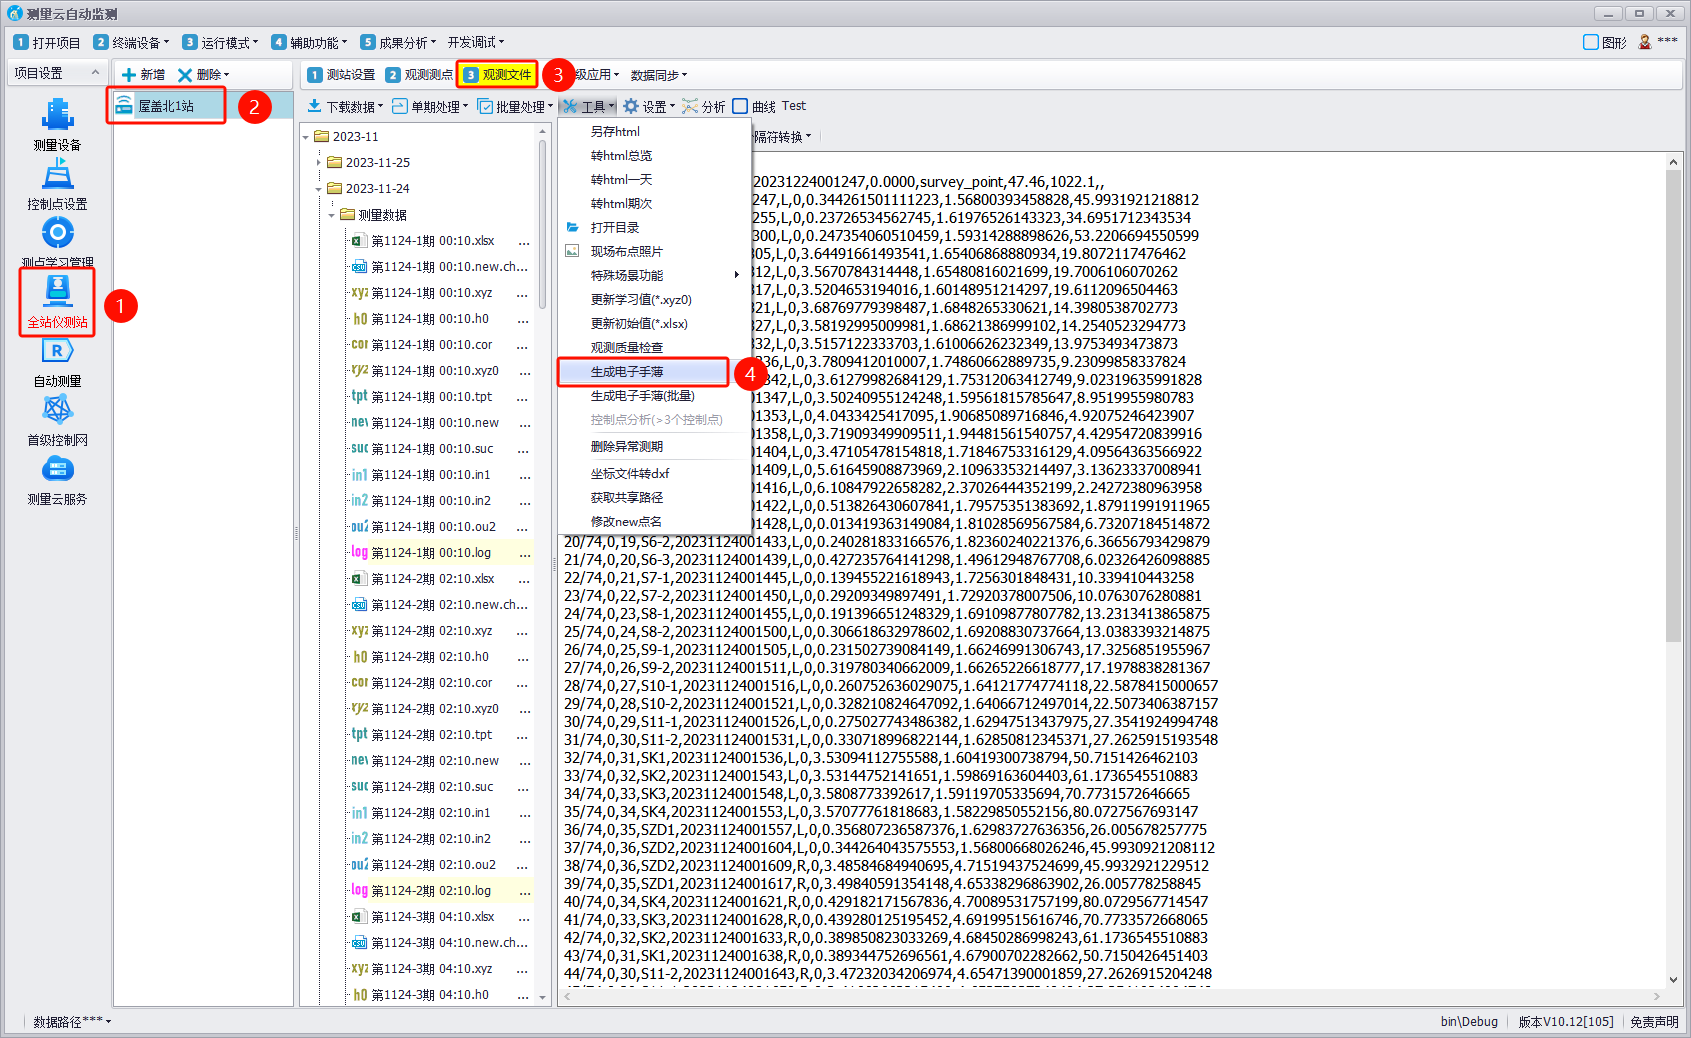The width and height of the screenshot is (1691, 1038).
Task: Open the 测量云服务 sidebar icon
Action: coord(57,470)
